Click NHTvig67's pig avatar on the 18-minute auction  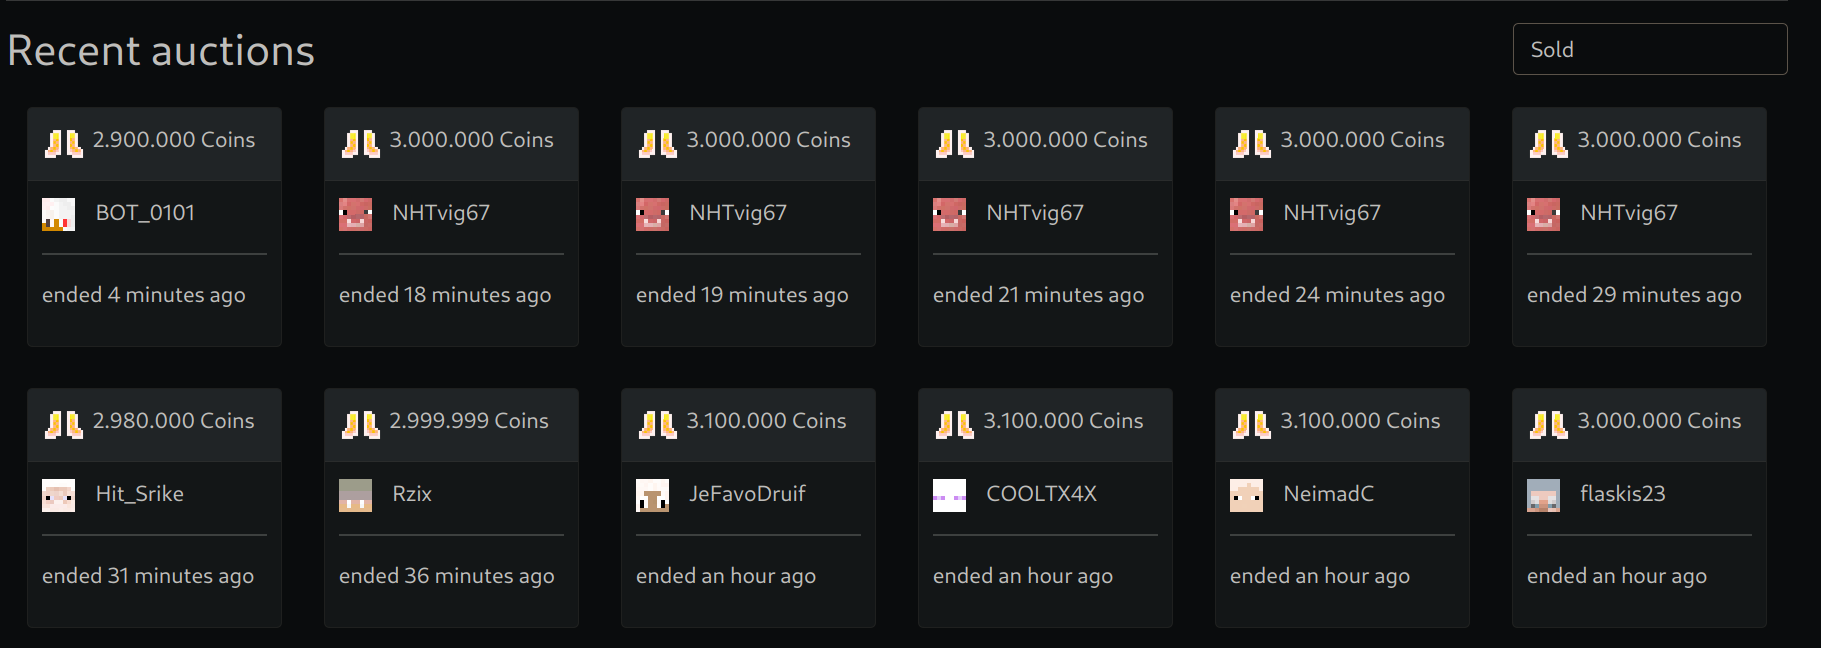(x=357, y=214)
